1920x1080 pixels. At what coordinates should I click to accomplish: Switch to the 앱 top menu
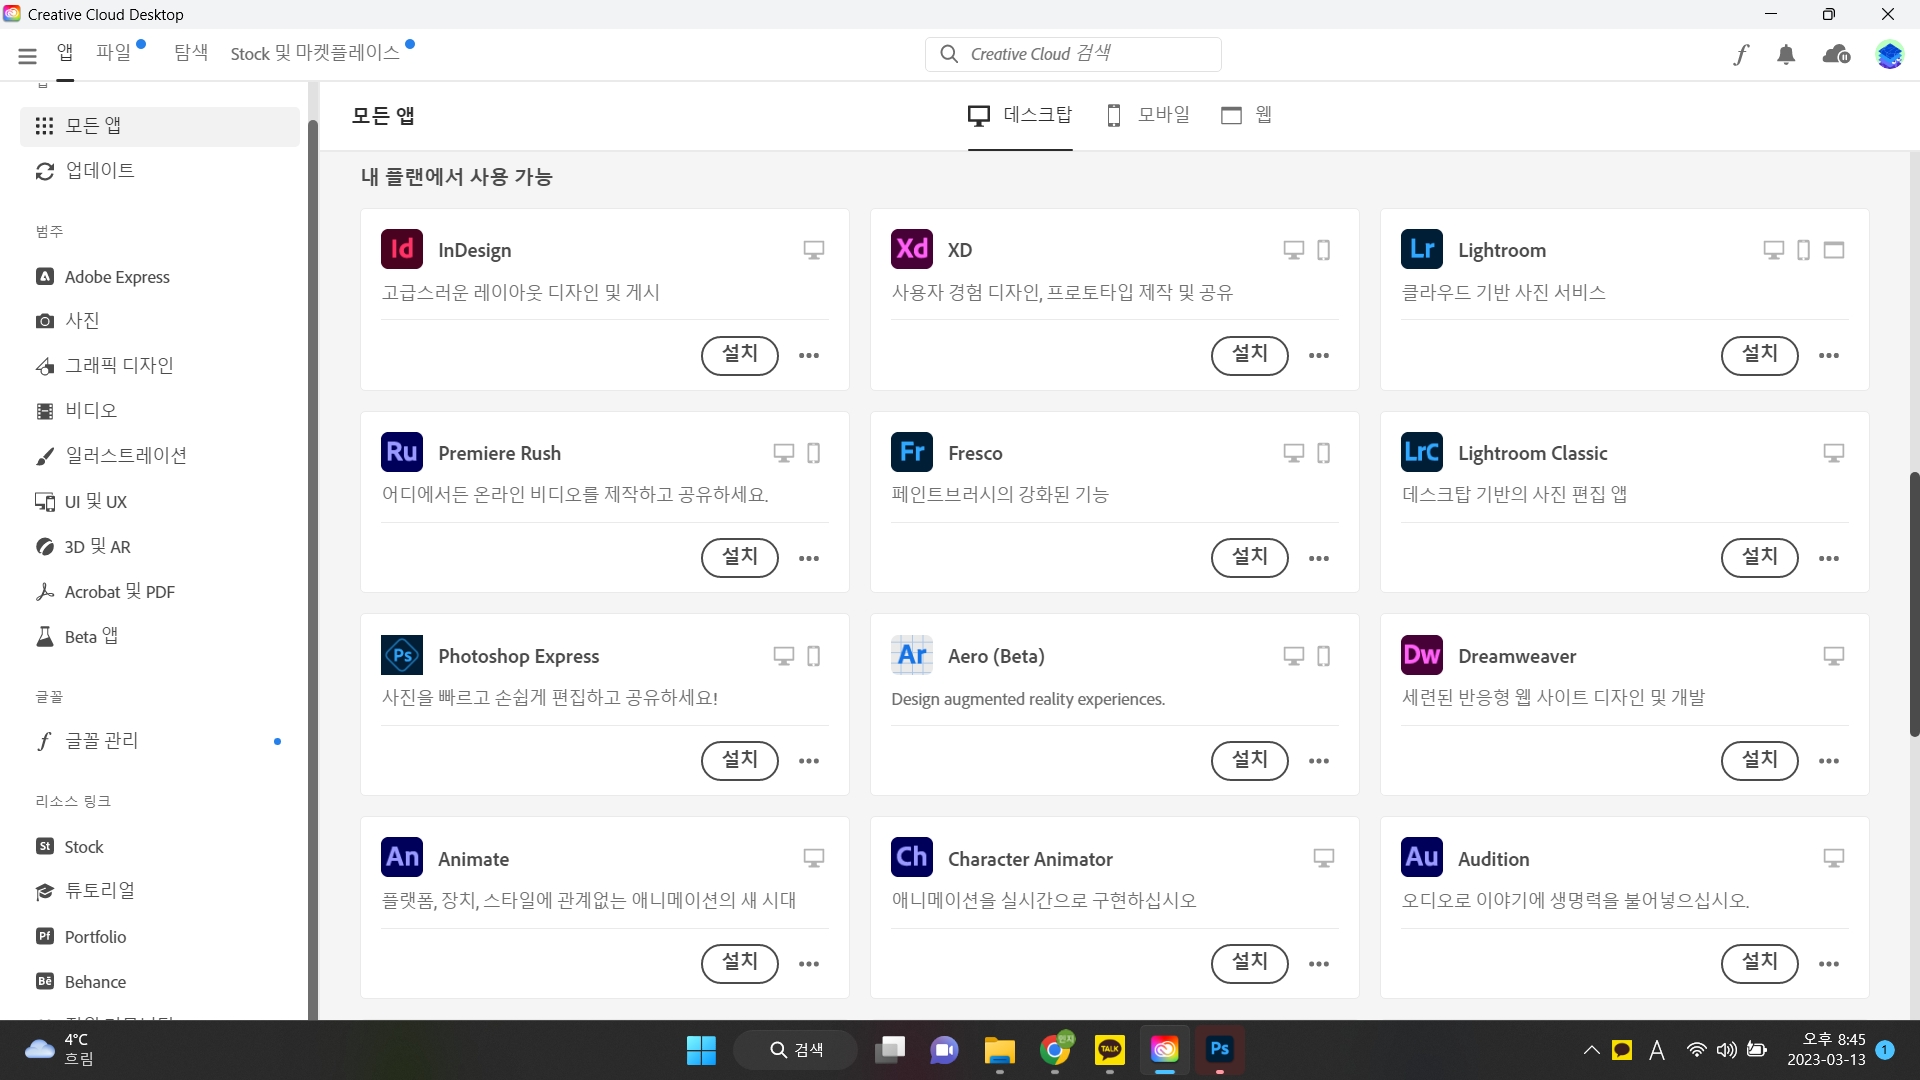[65, 53]
